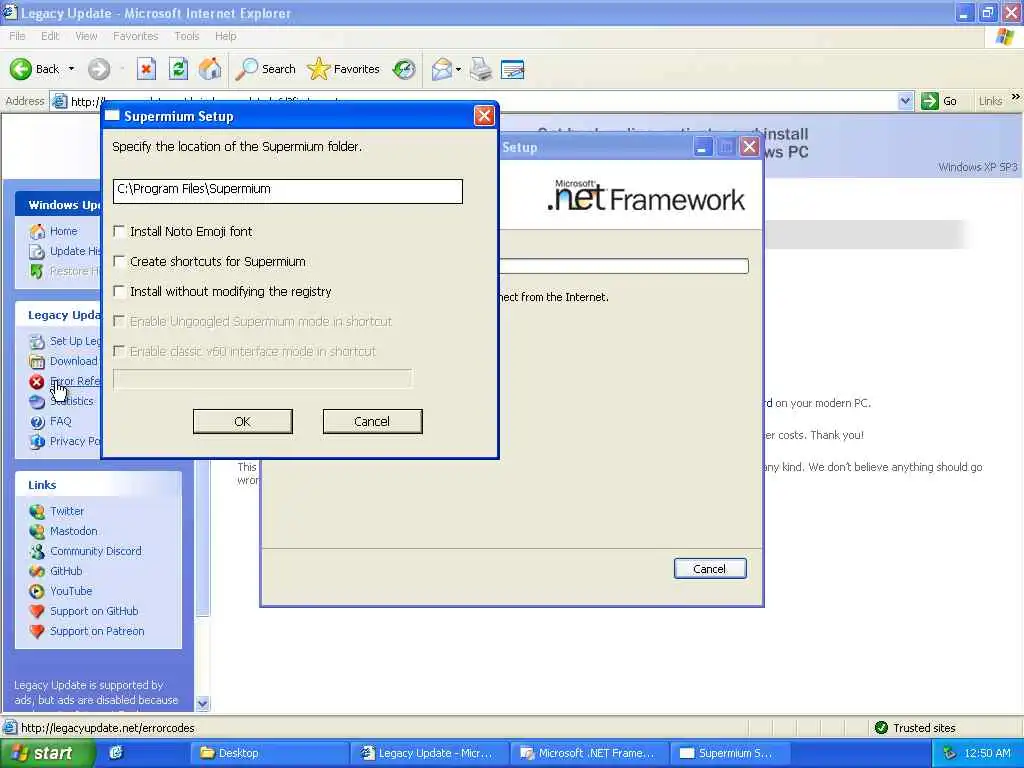This screenshot has height=768, width=1024.
Task: Click the Go button beside address bar
Action: pos(939,101)
